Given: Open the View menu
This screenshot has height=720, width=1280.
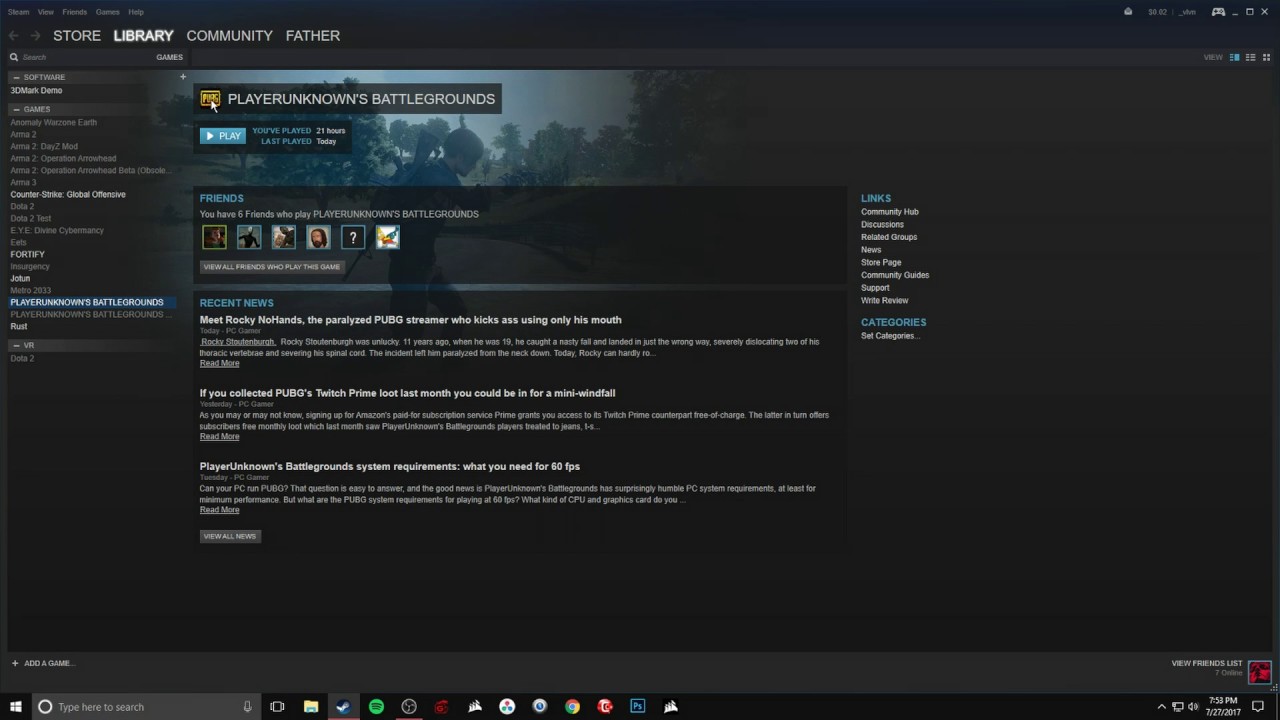Looking at the screenshot, I should click(46, 12).
